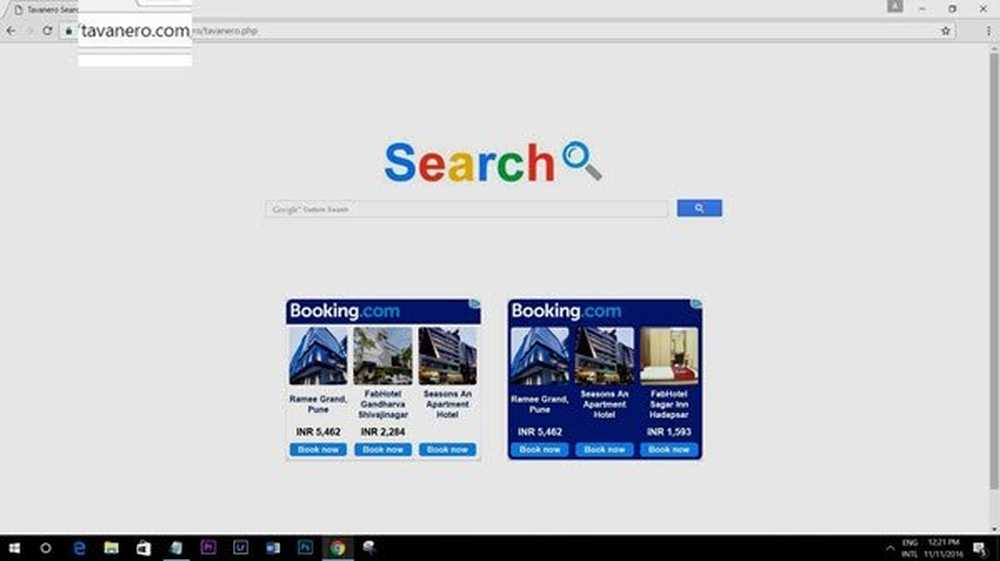Click the 'INR 1,593' price

tap(669, 432)
